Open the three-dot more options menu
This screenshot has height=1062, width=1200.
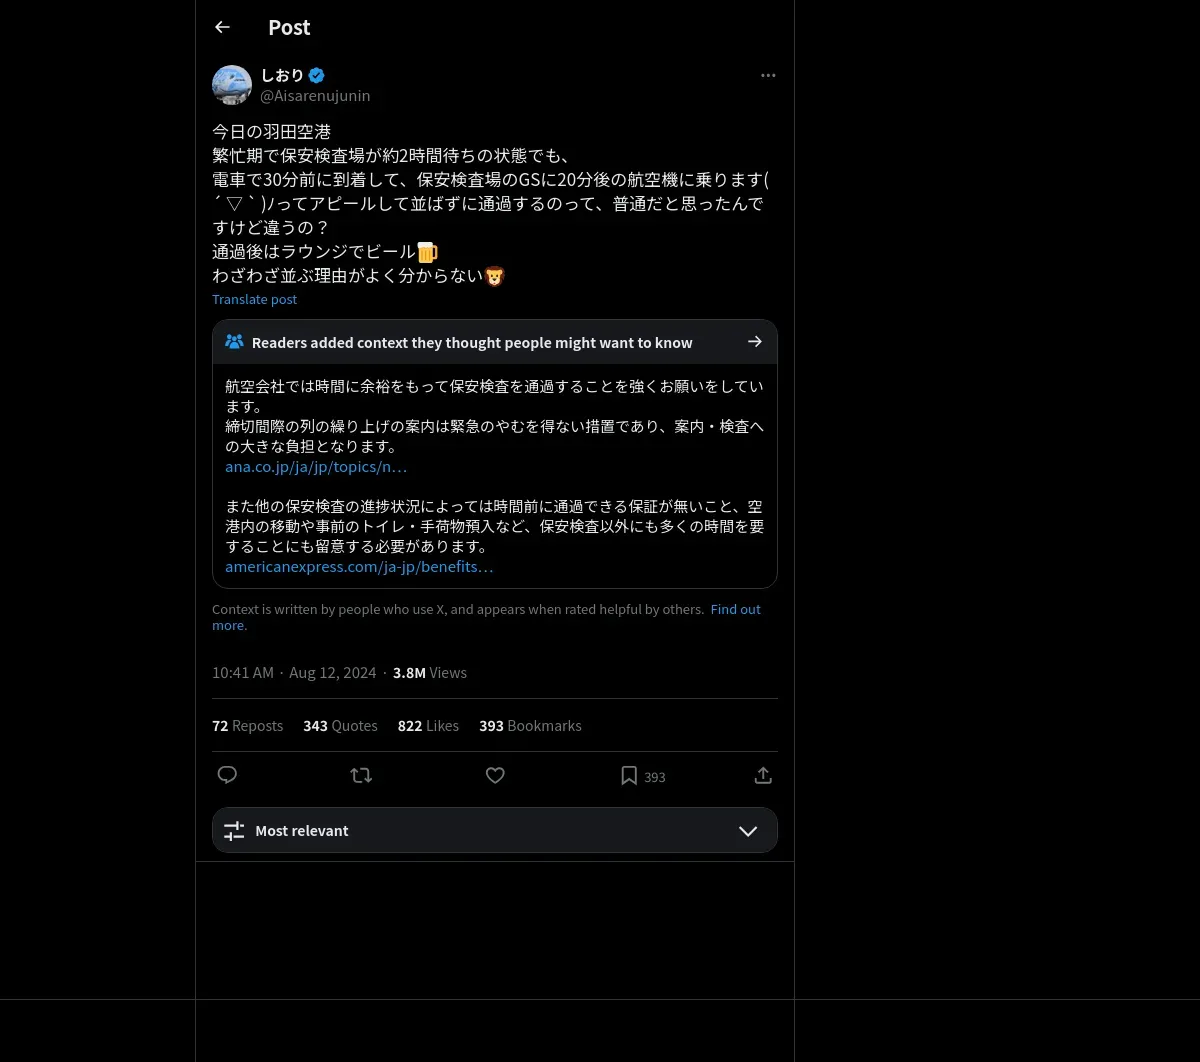pos(768,75)
